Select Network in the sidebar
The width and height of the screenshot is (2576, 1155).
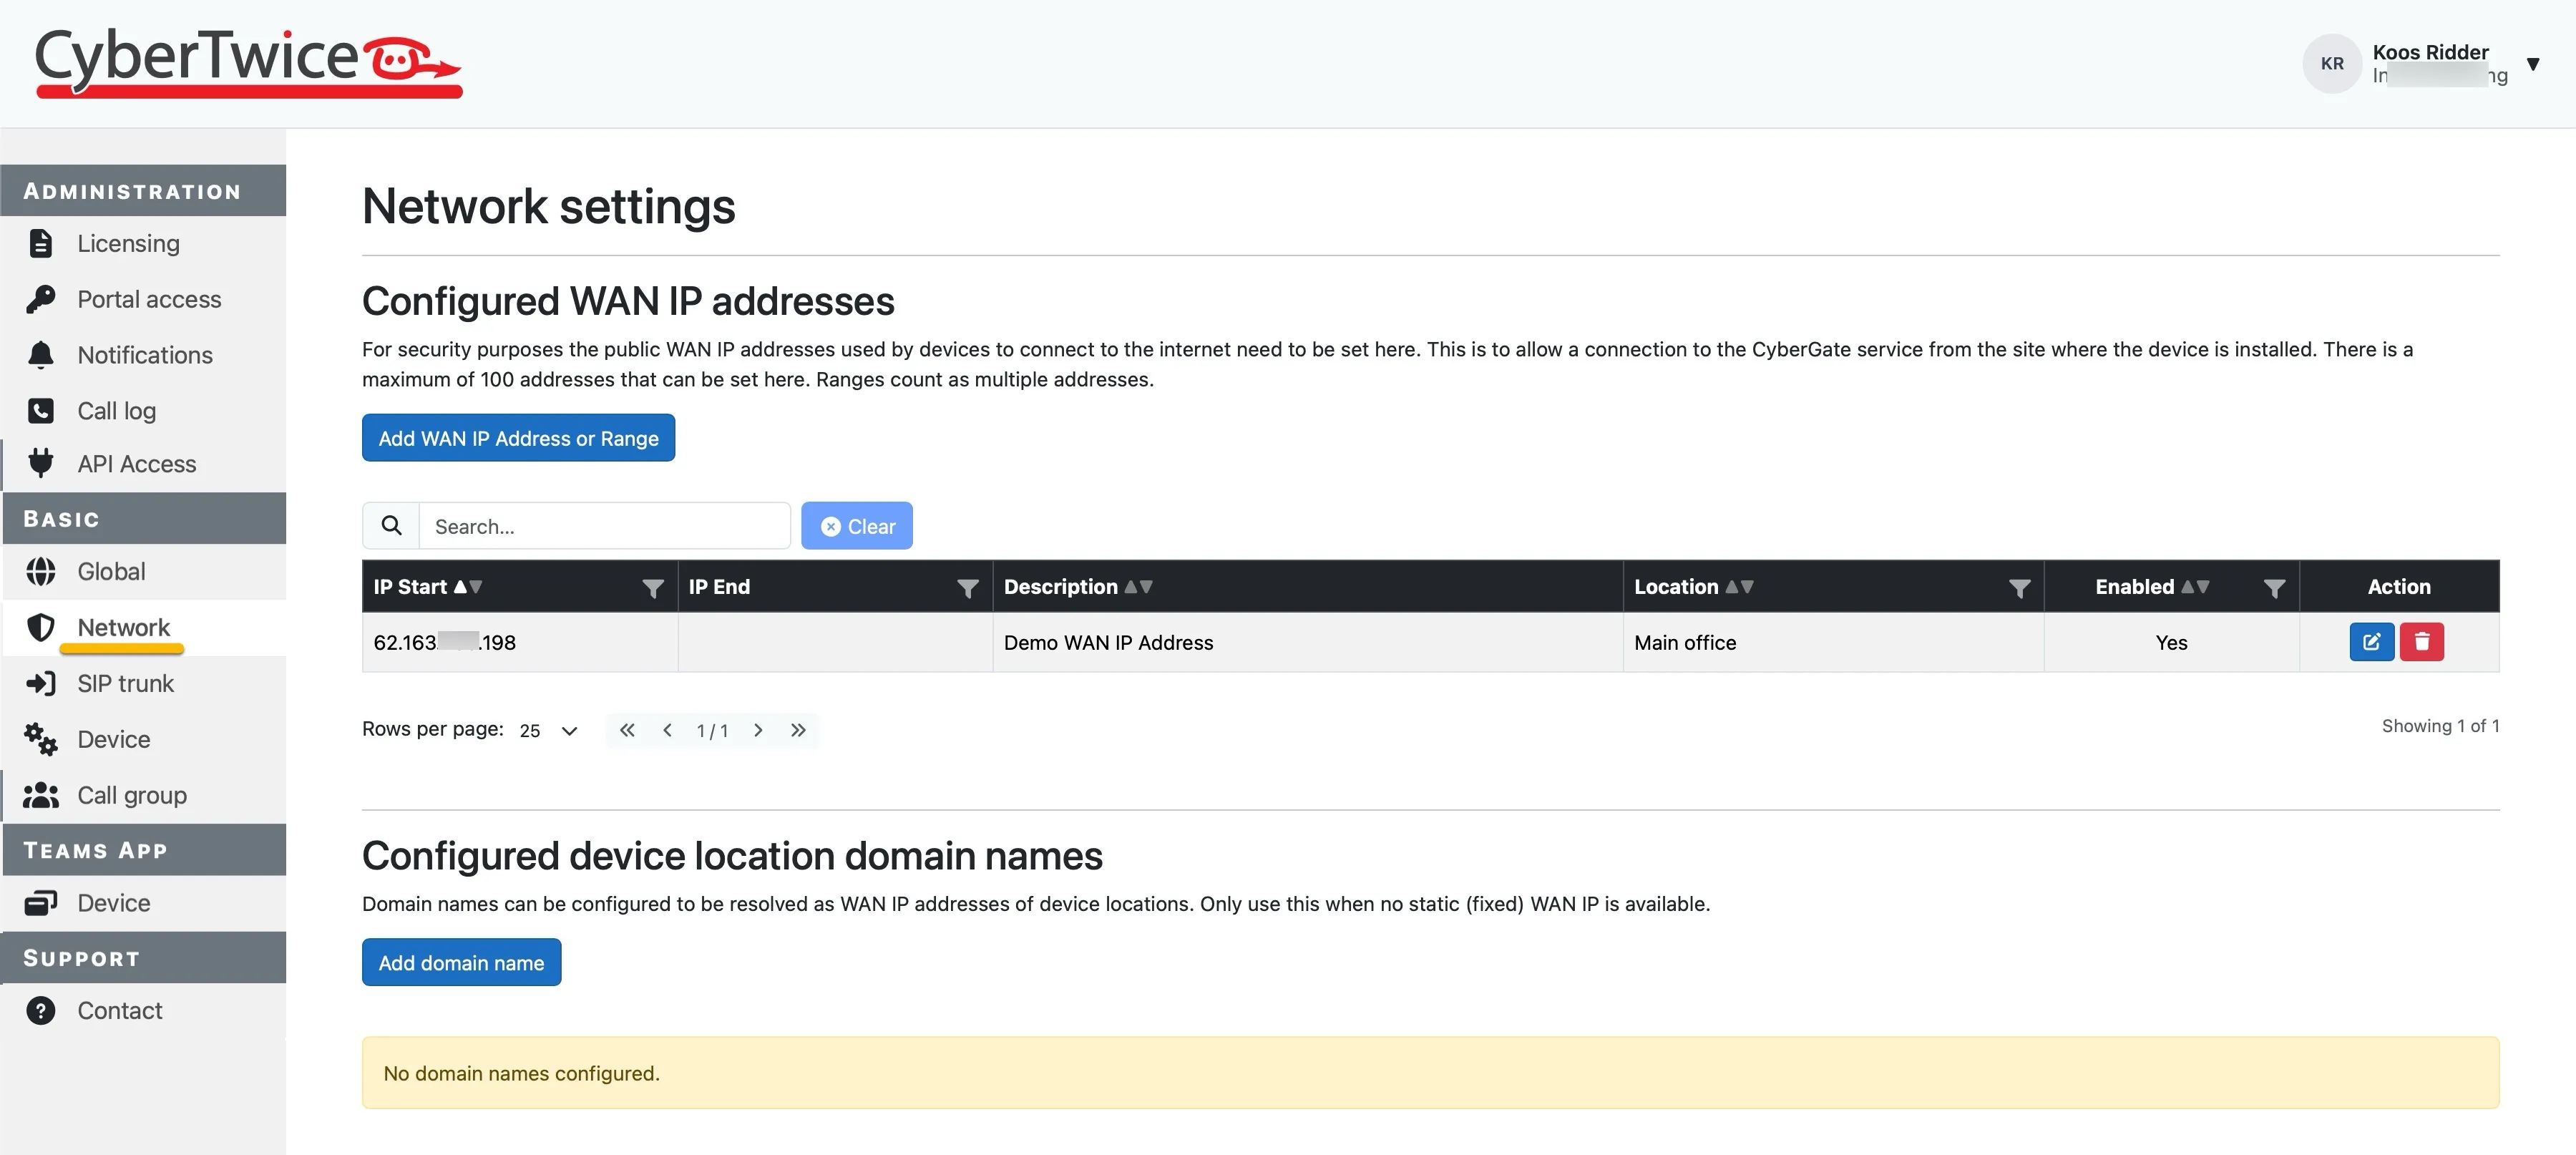click(x=123, y=627)
